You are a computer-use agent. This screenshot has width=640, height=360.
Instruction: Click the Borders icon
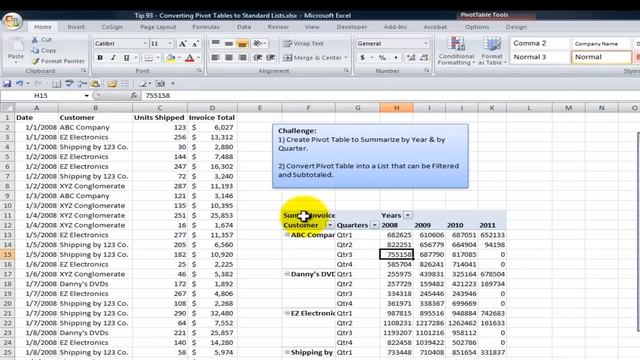pos(149,58)
